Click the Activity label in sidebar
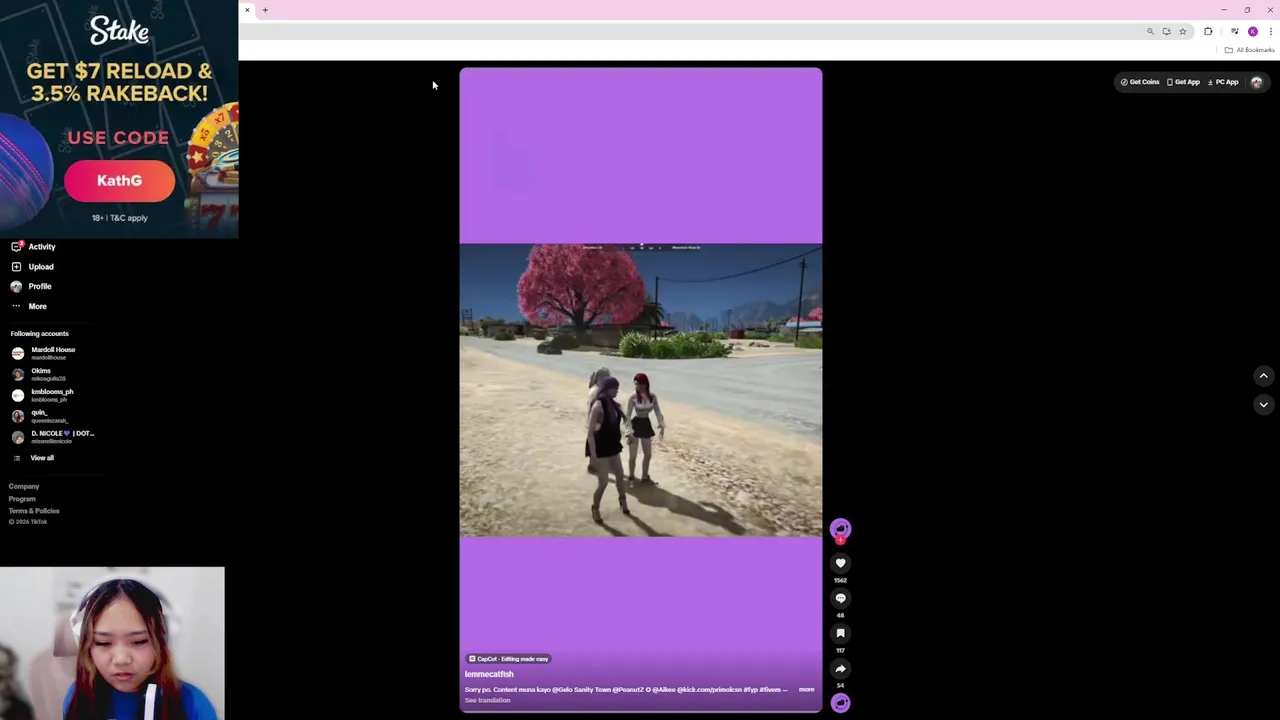 pos(42,246)
